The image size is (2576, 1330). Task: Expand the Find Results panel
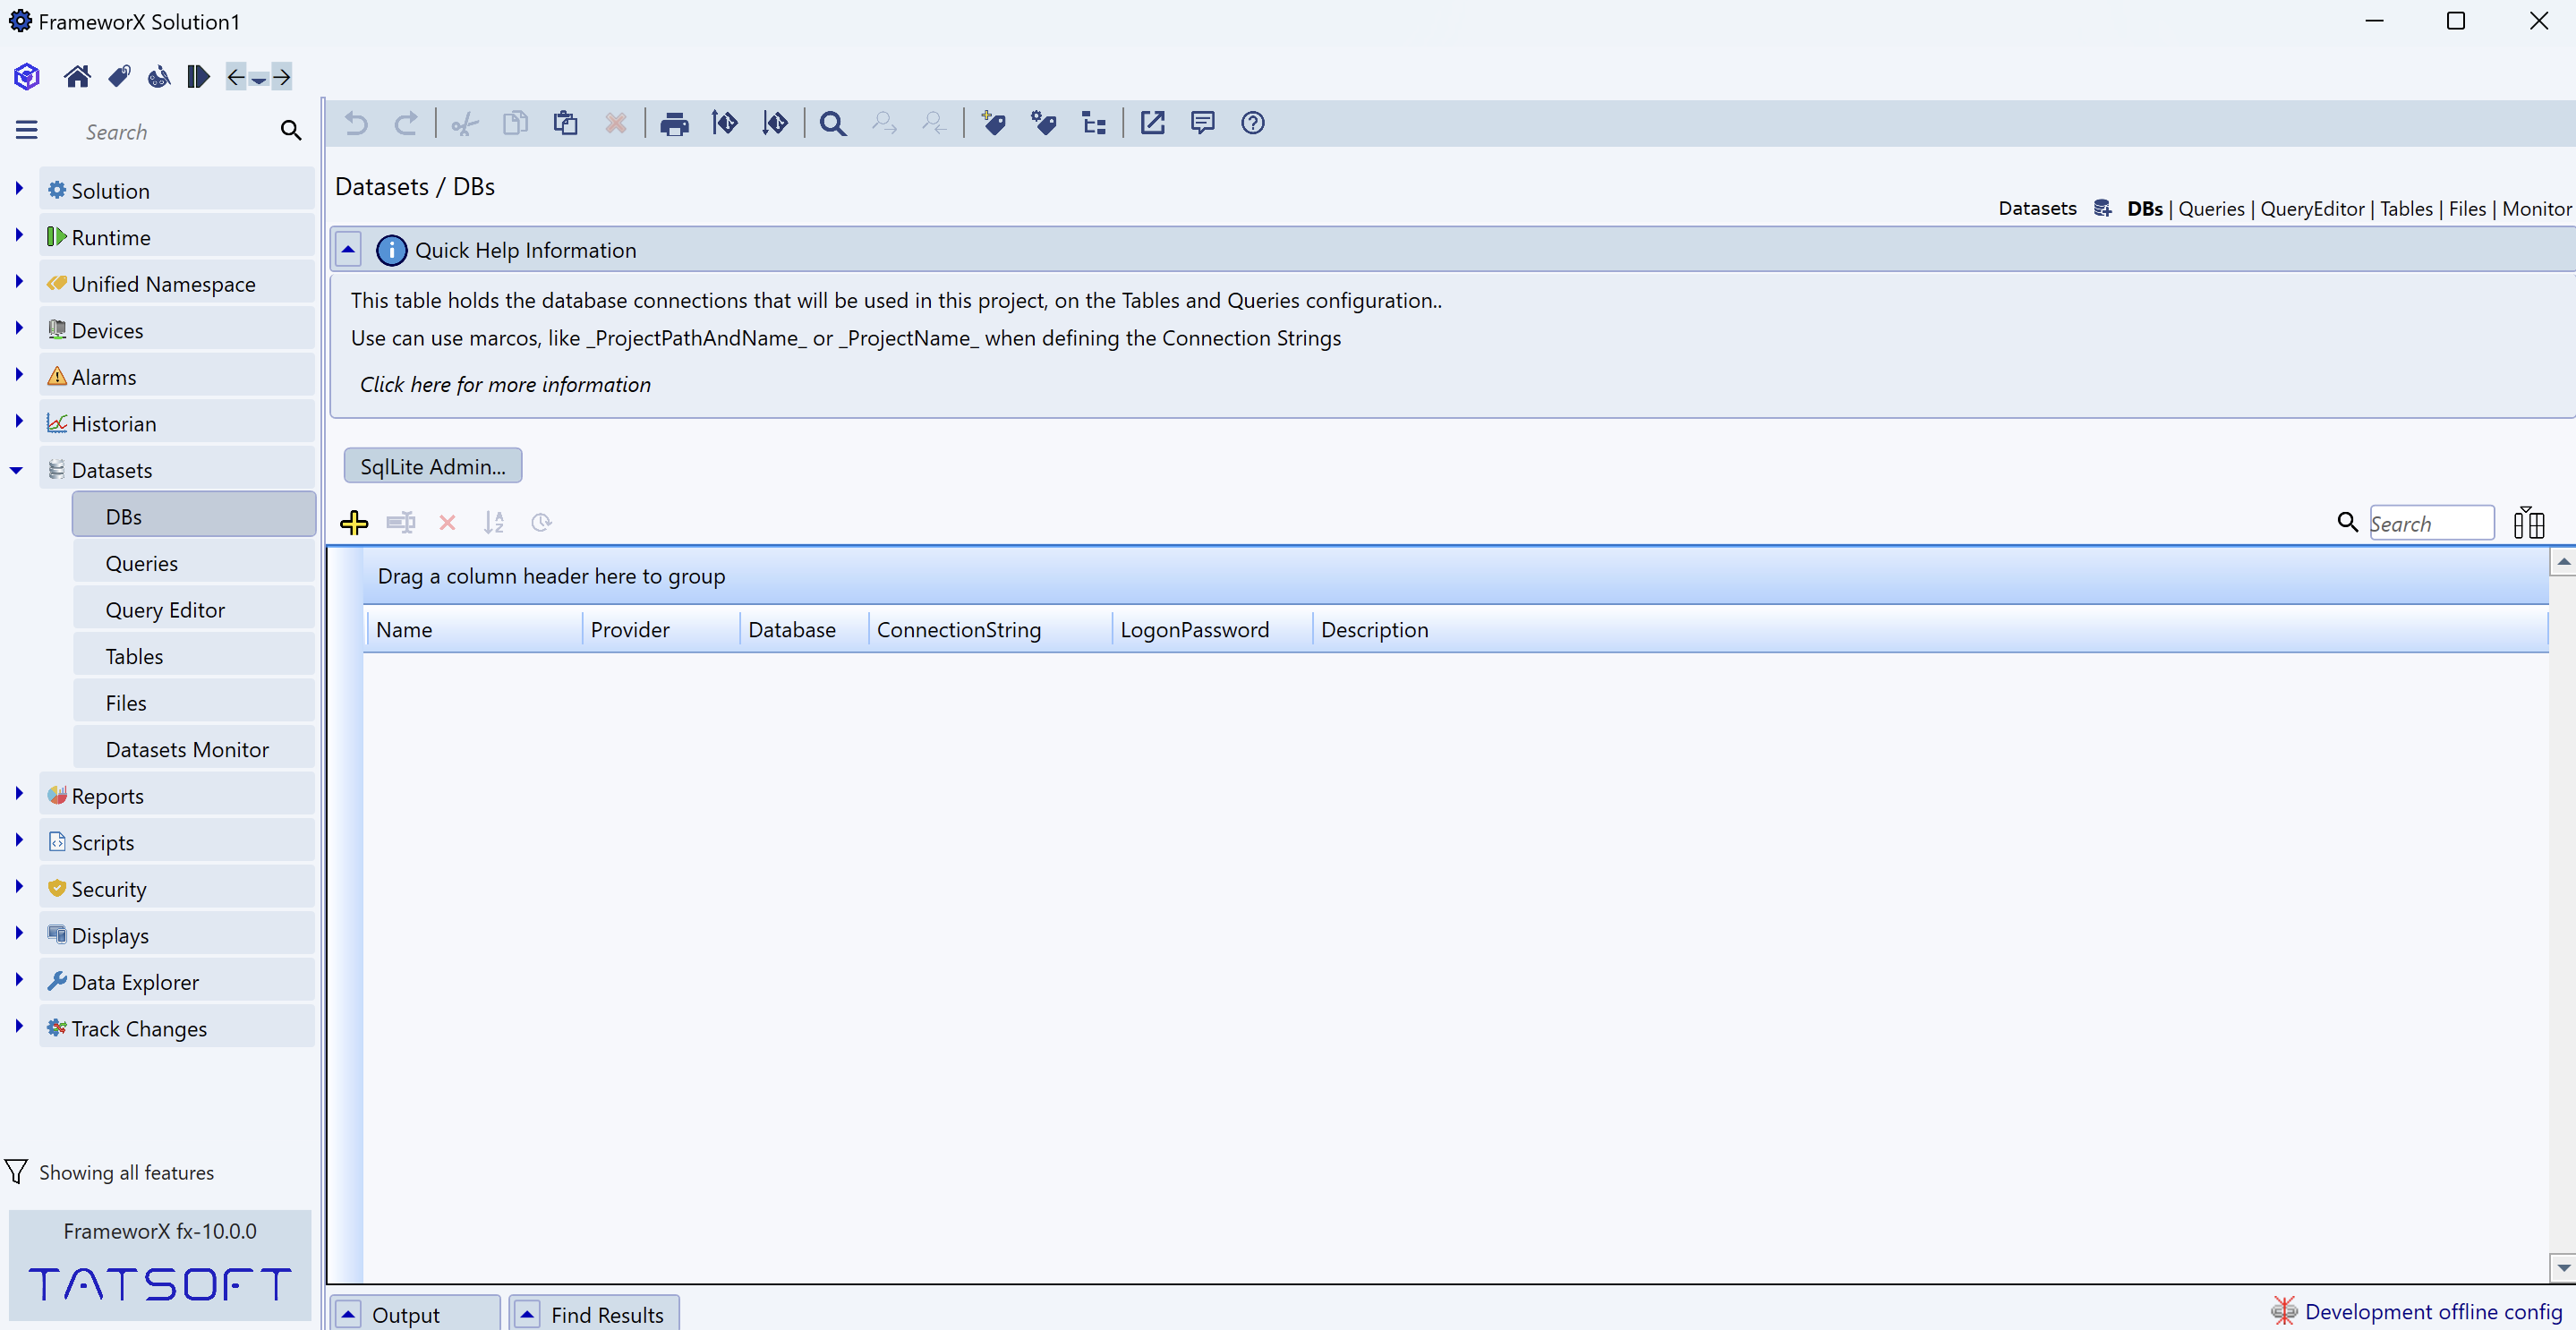(527, 1313)
